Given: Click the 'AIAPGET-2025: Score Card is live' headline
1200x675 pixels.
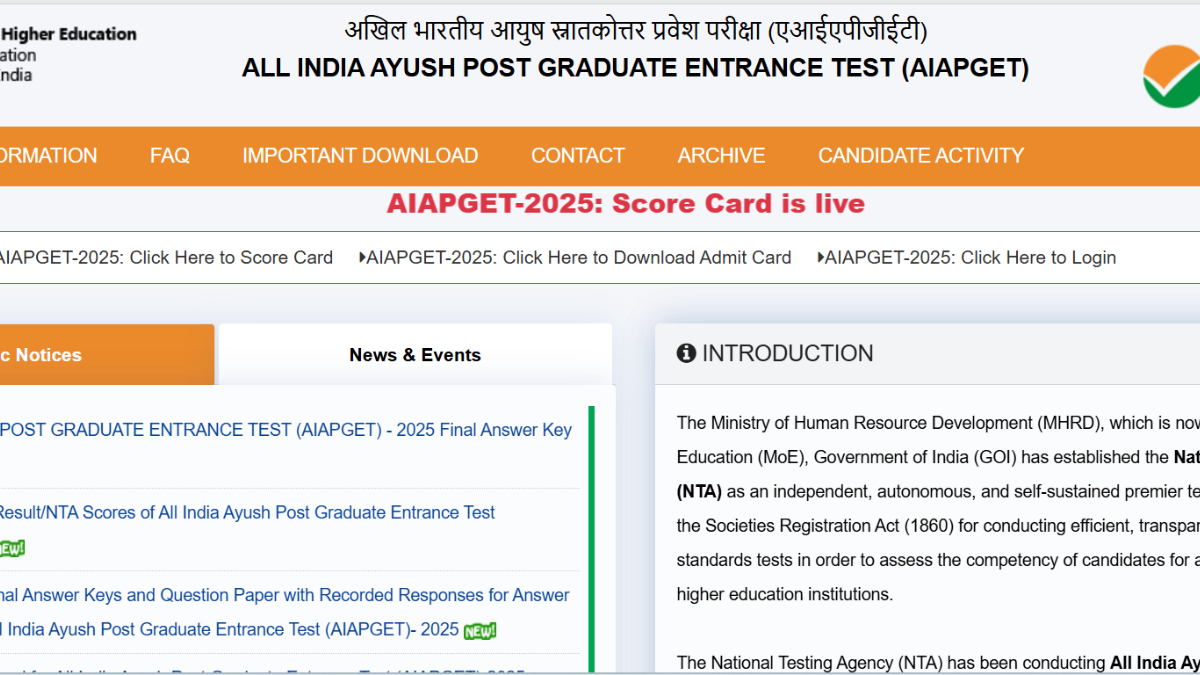Looking at the screenshot, I should [x=626, y=204].
